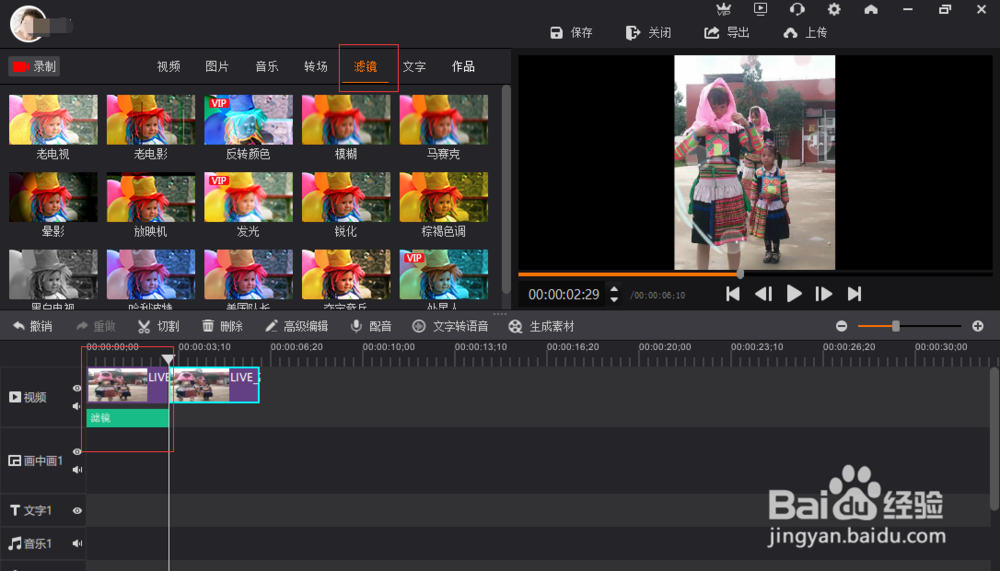Switch to the 音乐 tab
The width and height of the screenshot is (1000, 571).
tap(267, 66)
